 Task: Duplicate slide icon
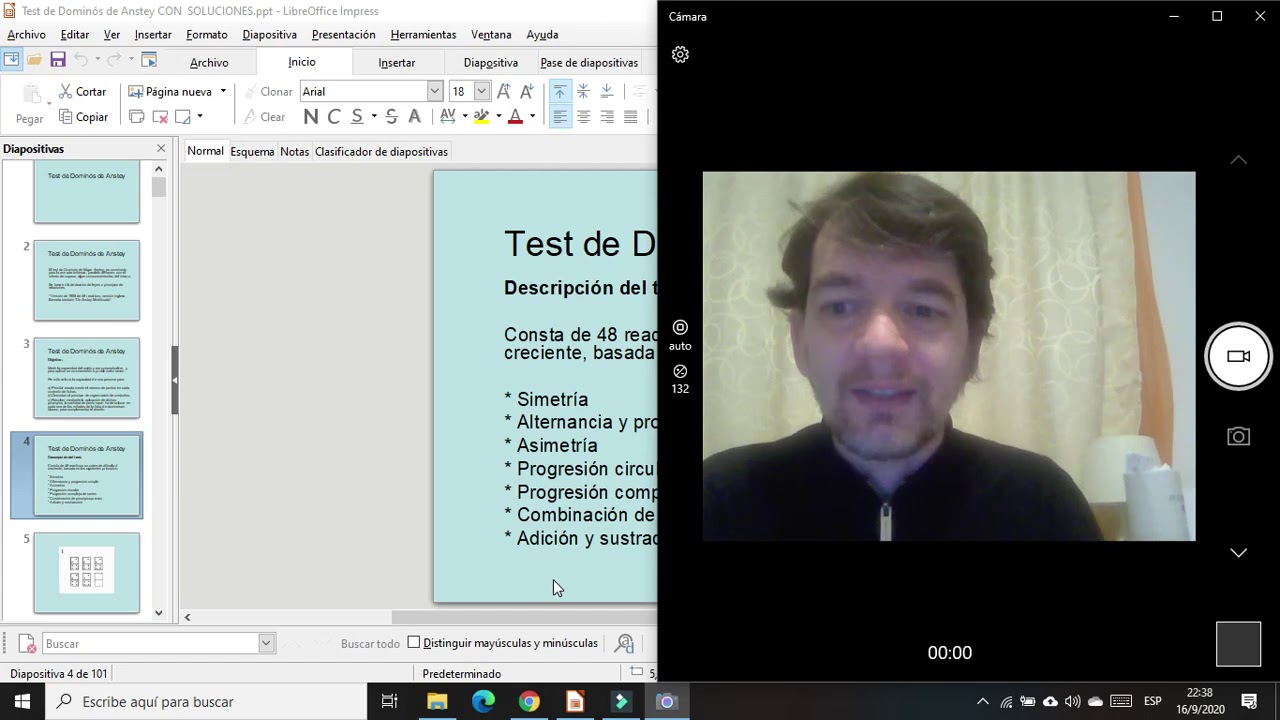tap(137, 117)
